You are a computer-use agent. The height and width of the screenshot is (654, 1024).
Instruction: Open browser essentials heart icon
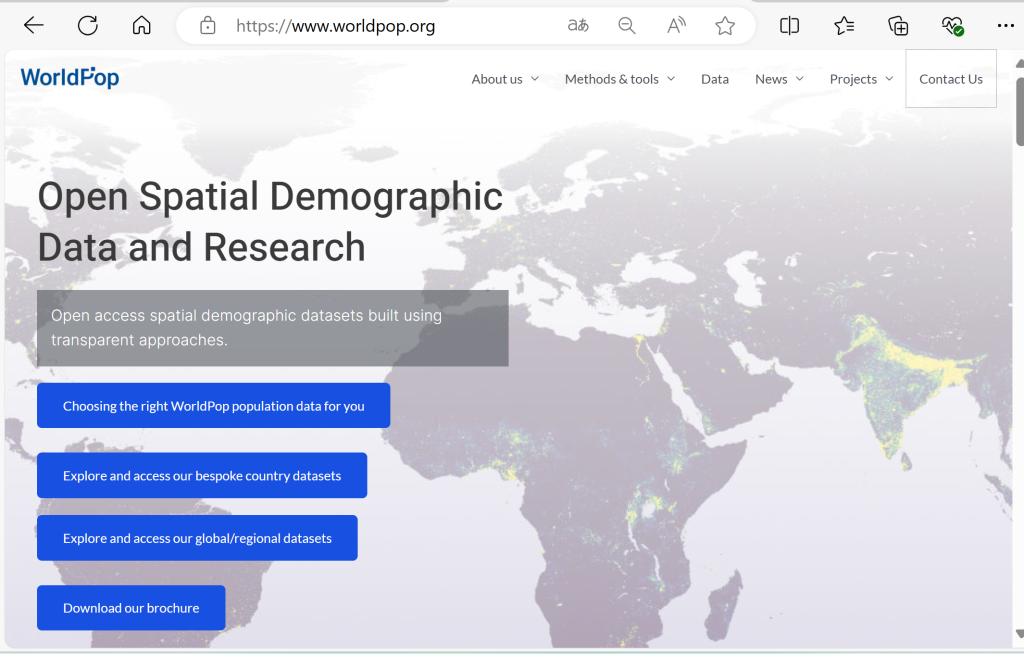952,26
